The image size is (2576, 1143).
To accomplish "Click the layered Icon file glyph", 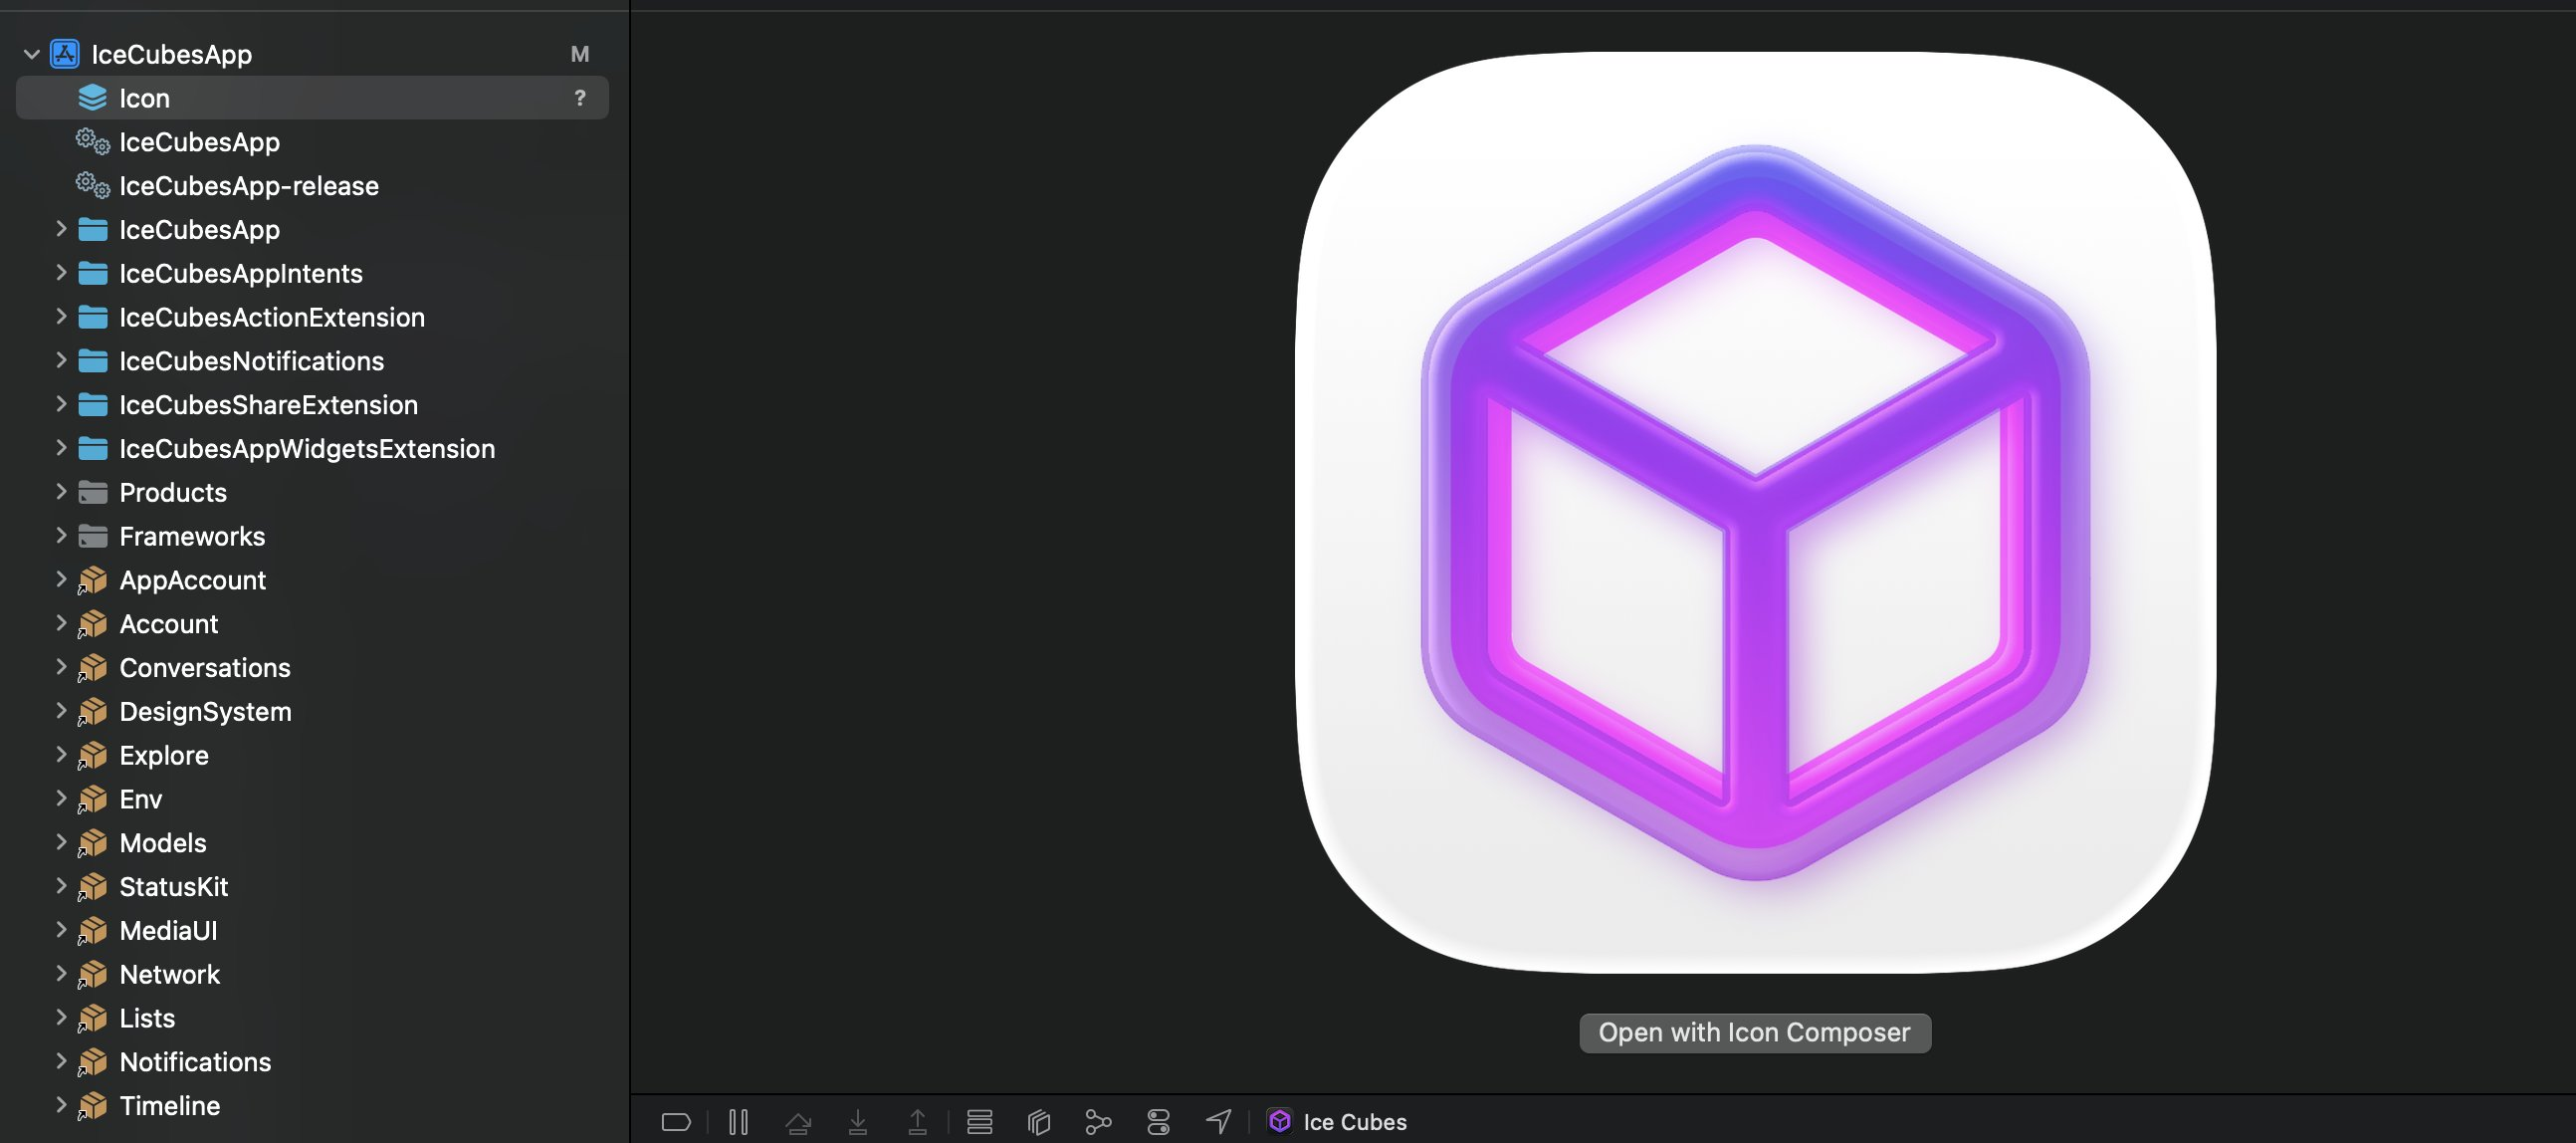I will [92, 98].
